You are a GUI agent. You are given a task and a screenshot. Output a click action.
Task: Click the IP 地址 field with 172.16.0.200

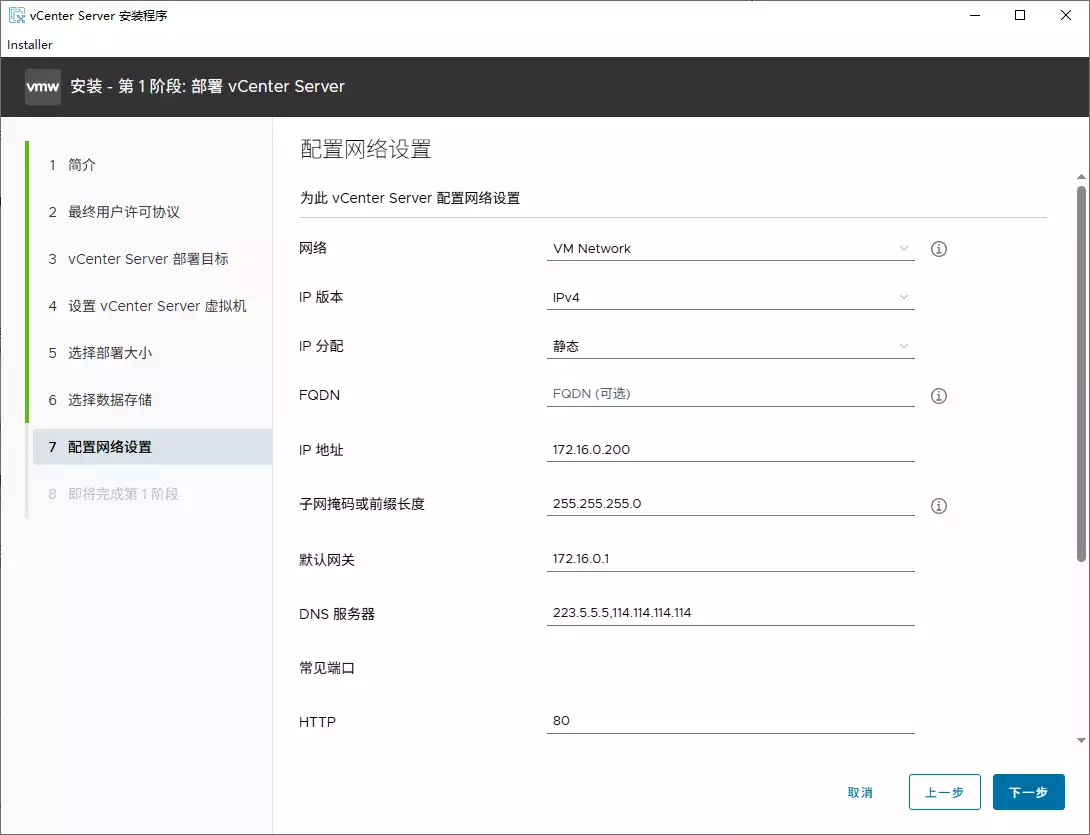731,449
